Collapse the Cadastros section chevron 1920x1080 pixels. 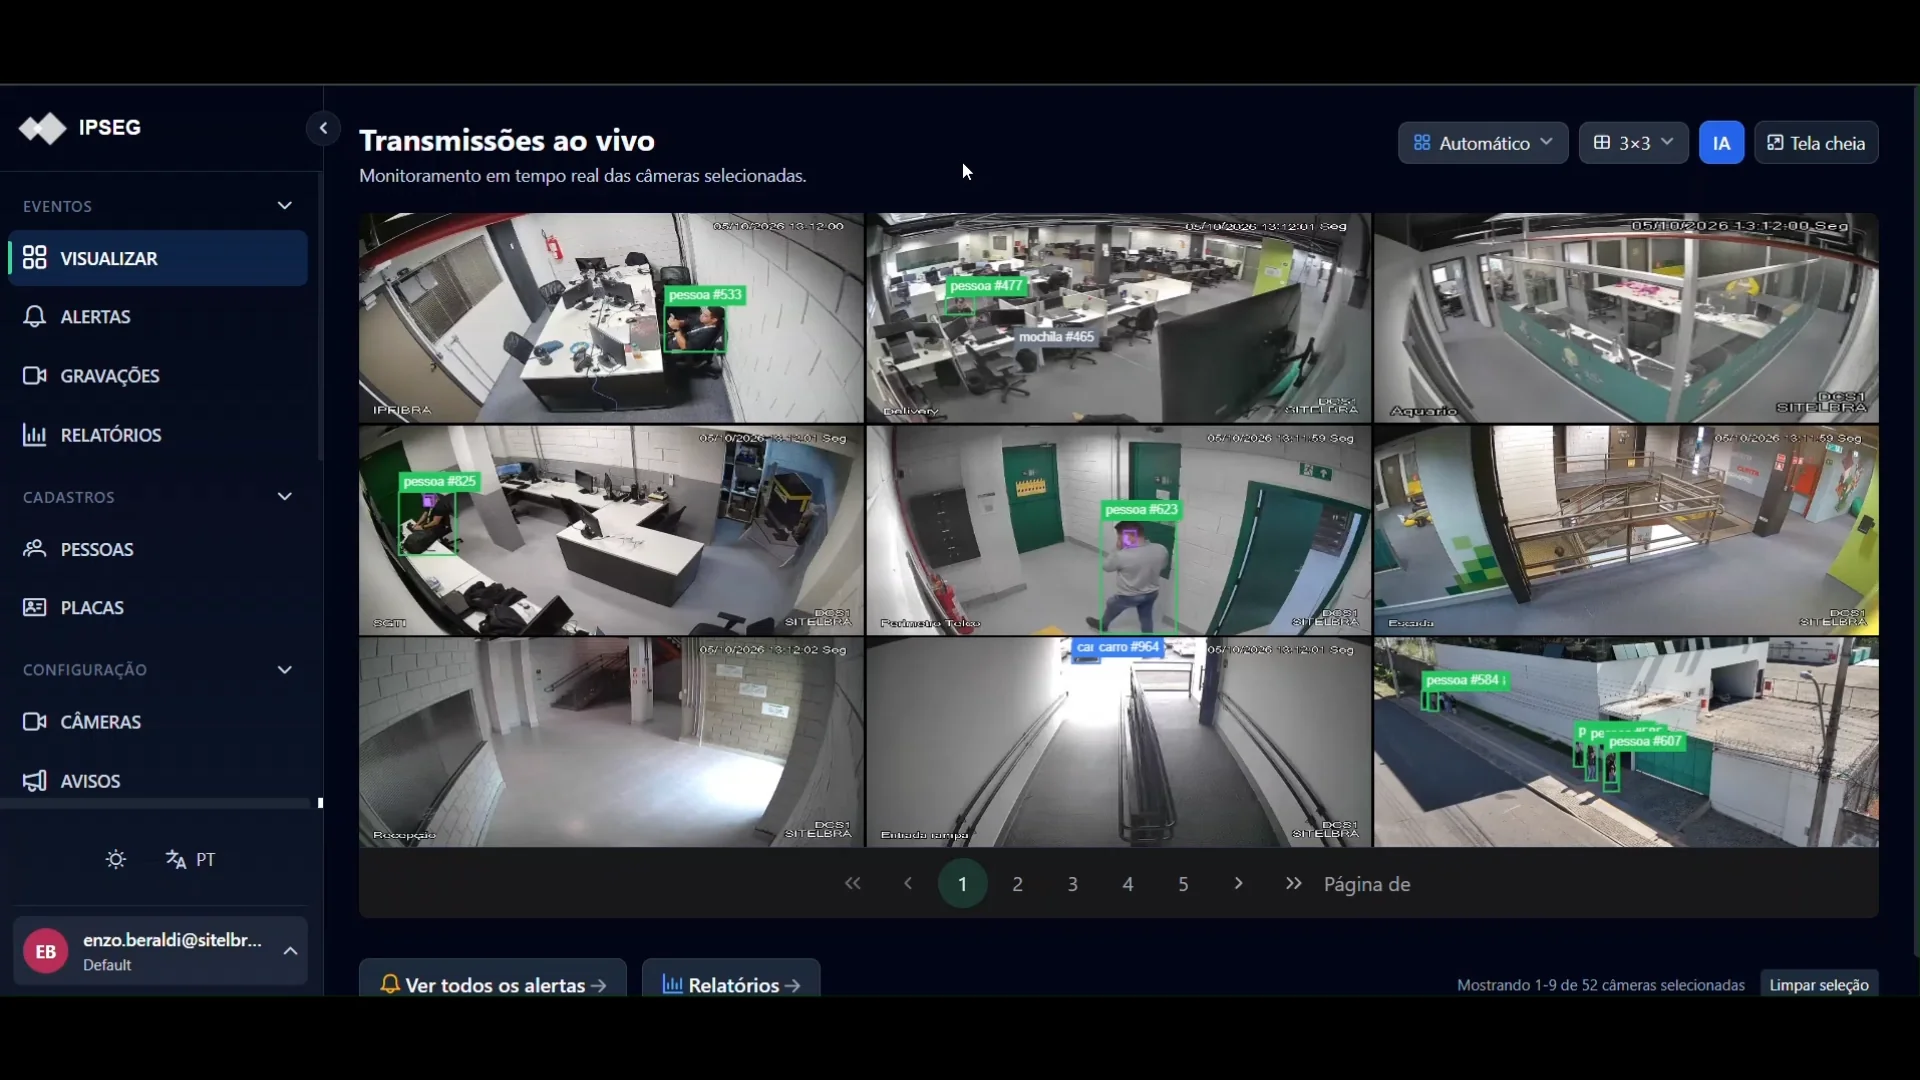click(285, 497)
